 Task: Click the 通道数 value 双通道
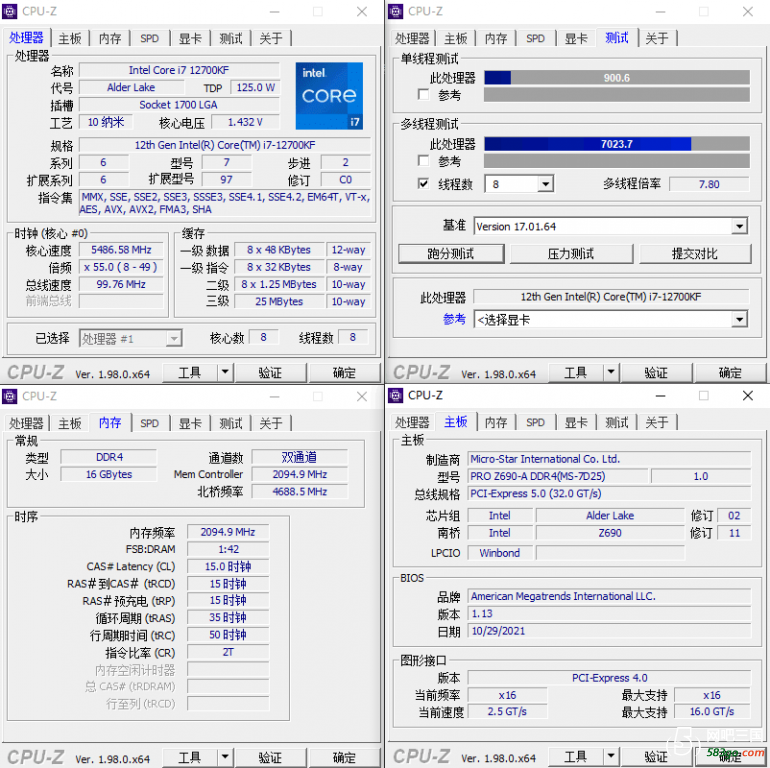tap(300, 457)
